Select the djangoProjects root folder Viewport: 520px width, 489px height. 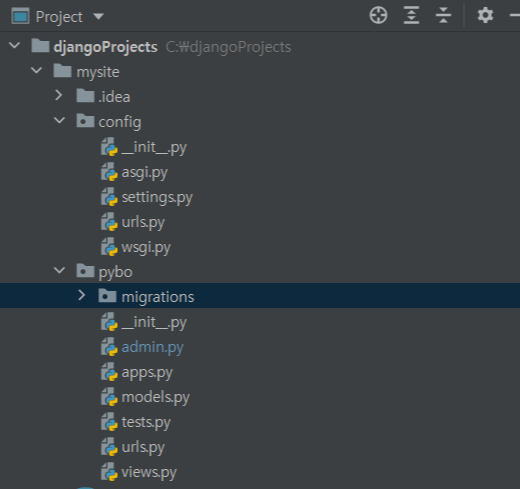coord(105,47)
